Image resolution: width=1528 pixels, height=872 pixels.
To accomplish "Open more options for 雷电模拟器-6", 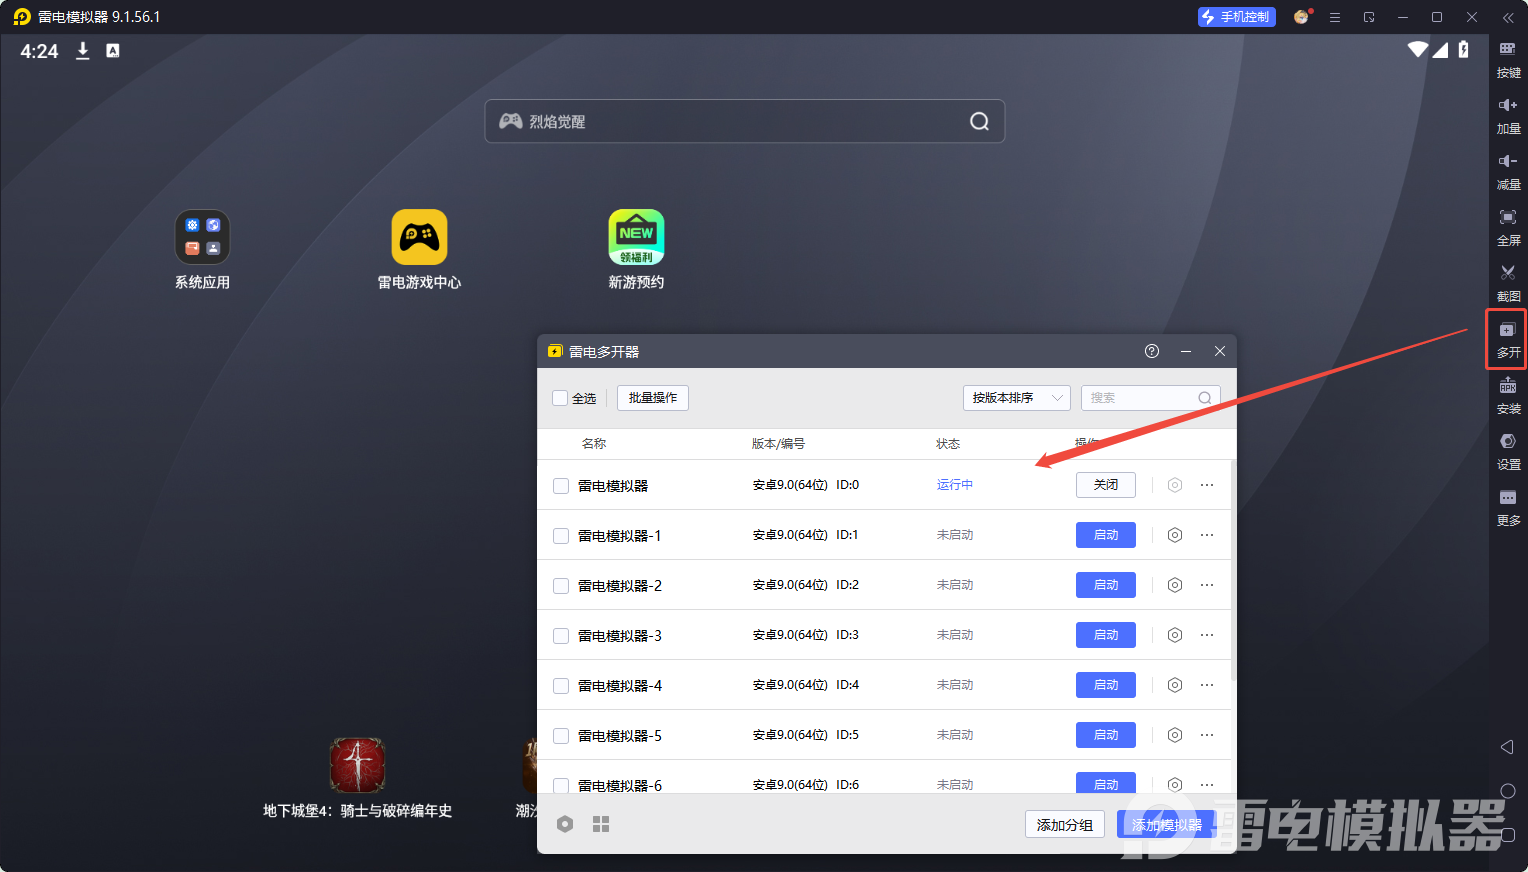I will [x=1207, y=785].
